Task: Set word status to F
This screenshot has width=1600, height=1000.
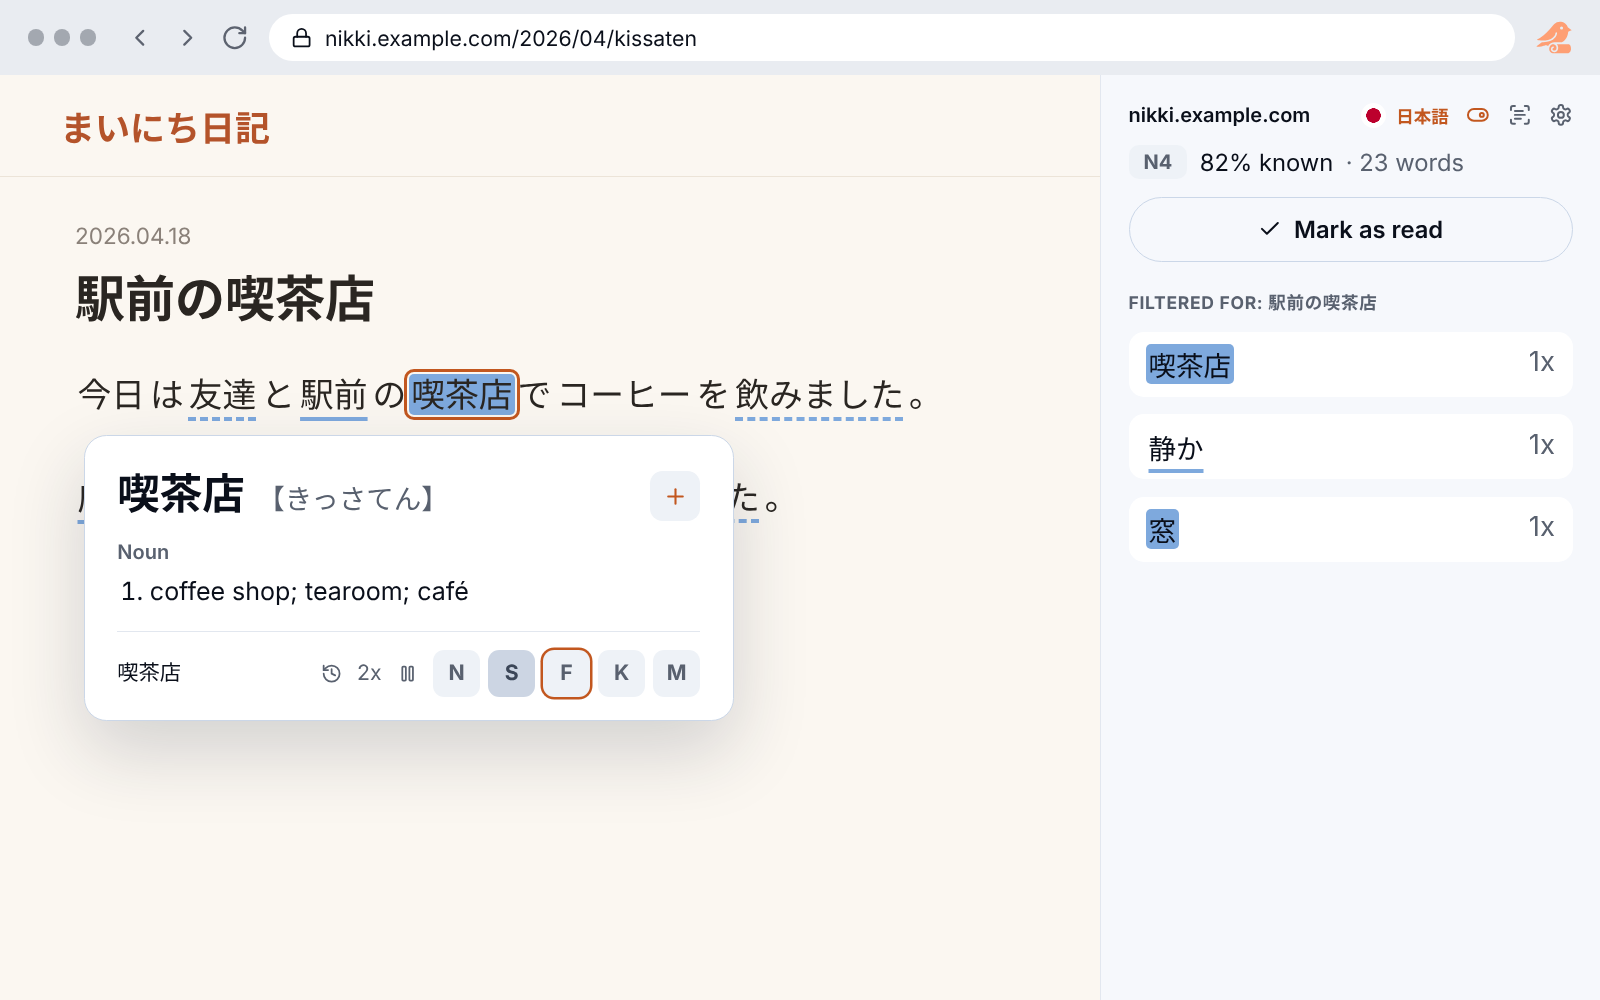Action: (566, 673)
